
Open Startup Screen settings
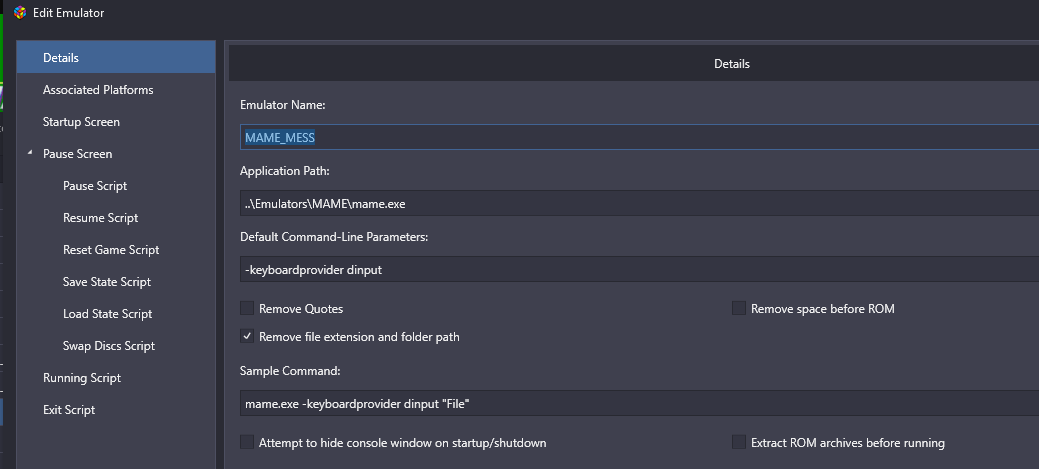tap(82, 122)
